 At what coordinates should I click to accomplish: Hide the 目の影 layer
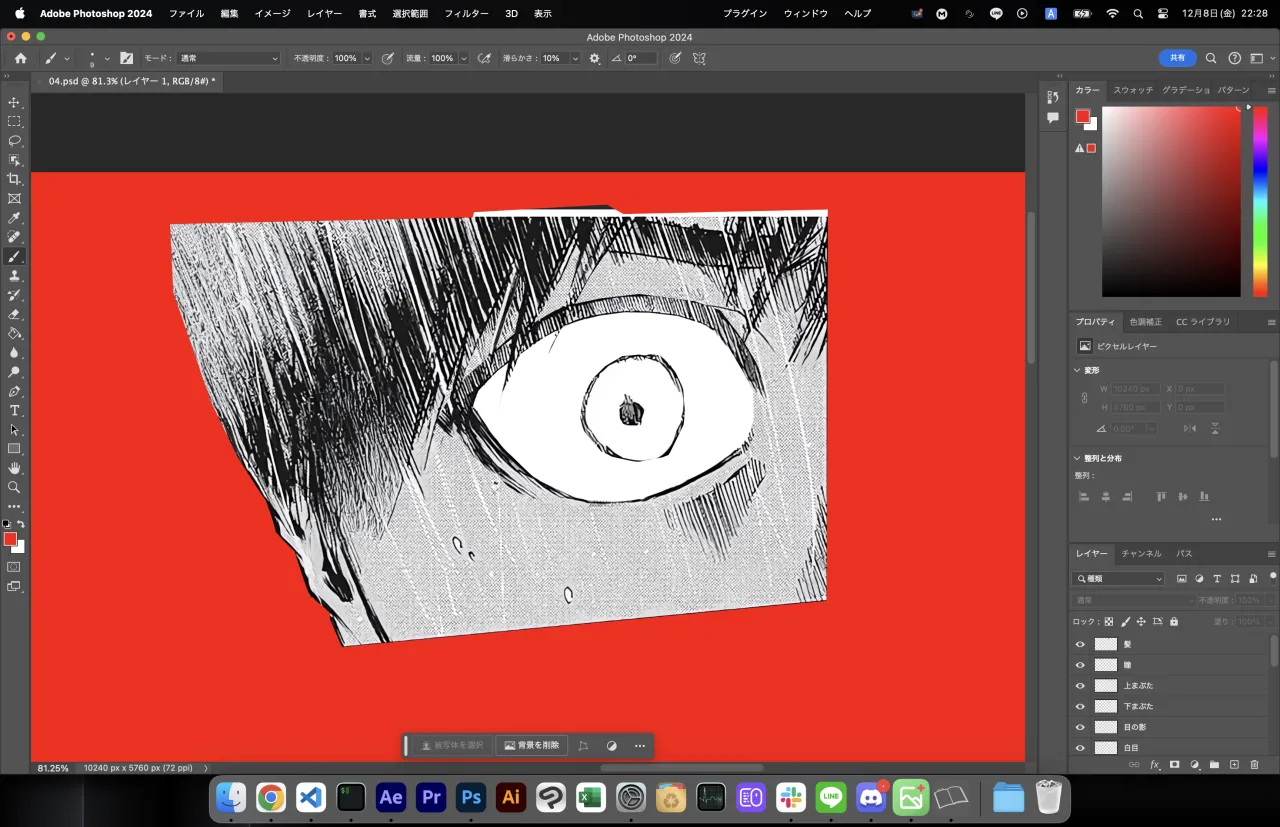[1080, 727]
